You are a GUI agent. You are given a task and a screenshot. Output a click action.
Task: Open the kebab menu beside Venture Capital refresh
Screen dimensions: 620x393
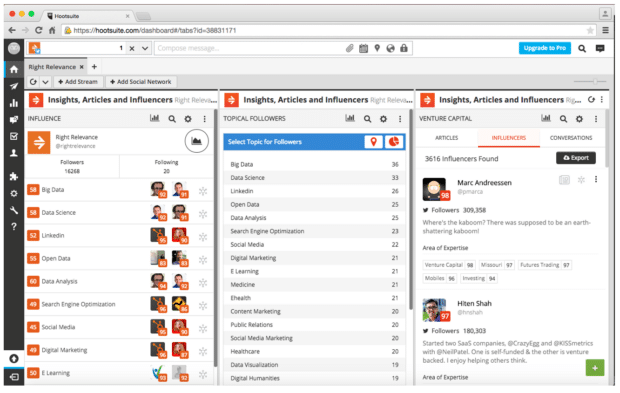(x=602, y=100)
